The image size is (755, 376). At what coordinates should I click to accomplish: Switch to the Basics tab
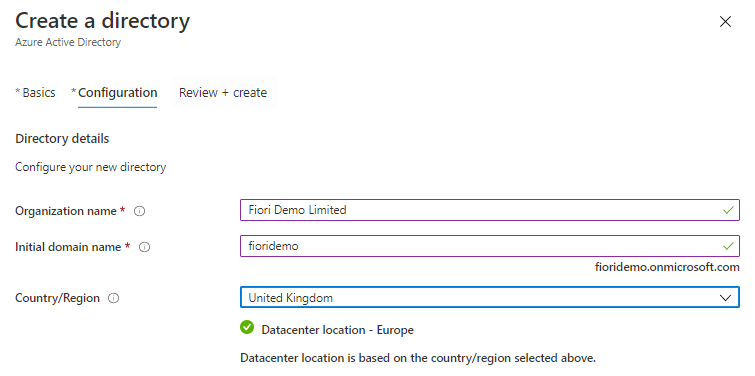pyautogui.click(x=36, y=92)
